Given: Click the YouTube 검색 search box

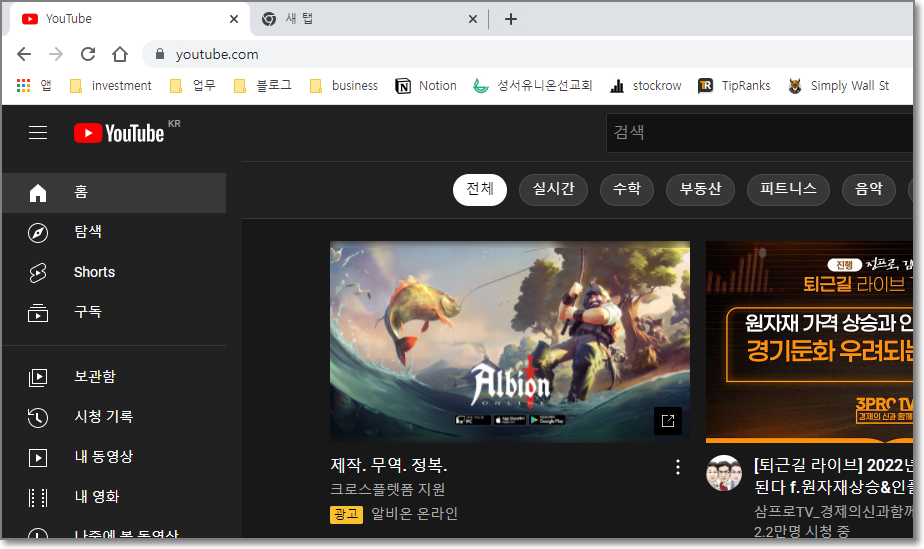Looking at the screenshot, I should [760, 133].
